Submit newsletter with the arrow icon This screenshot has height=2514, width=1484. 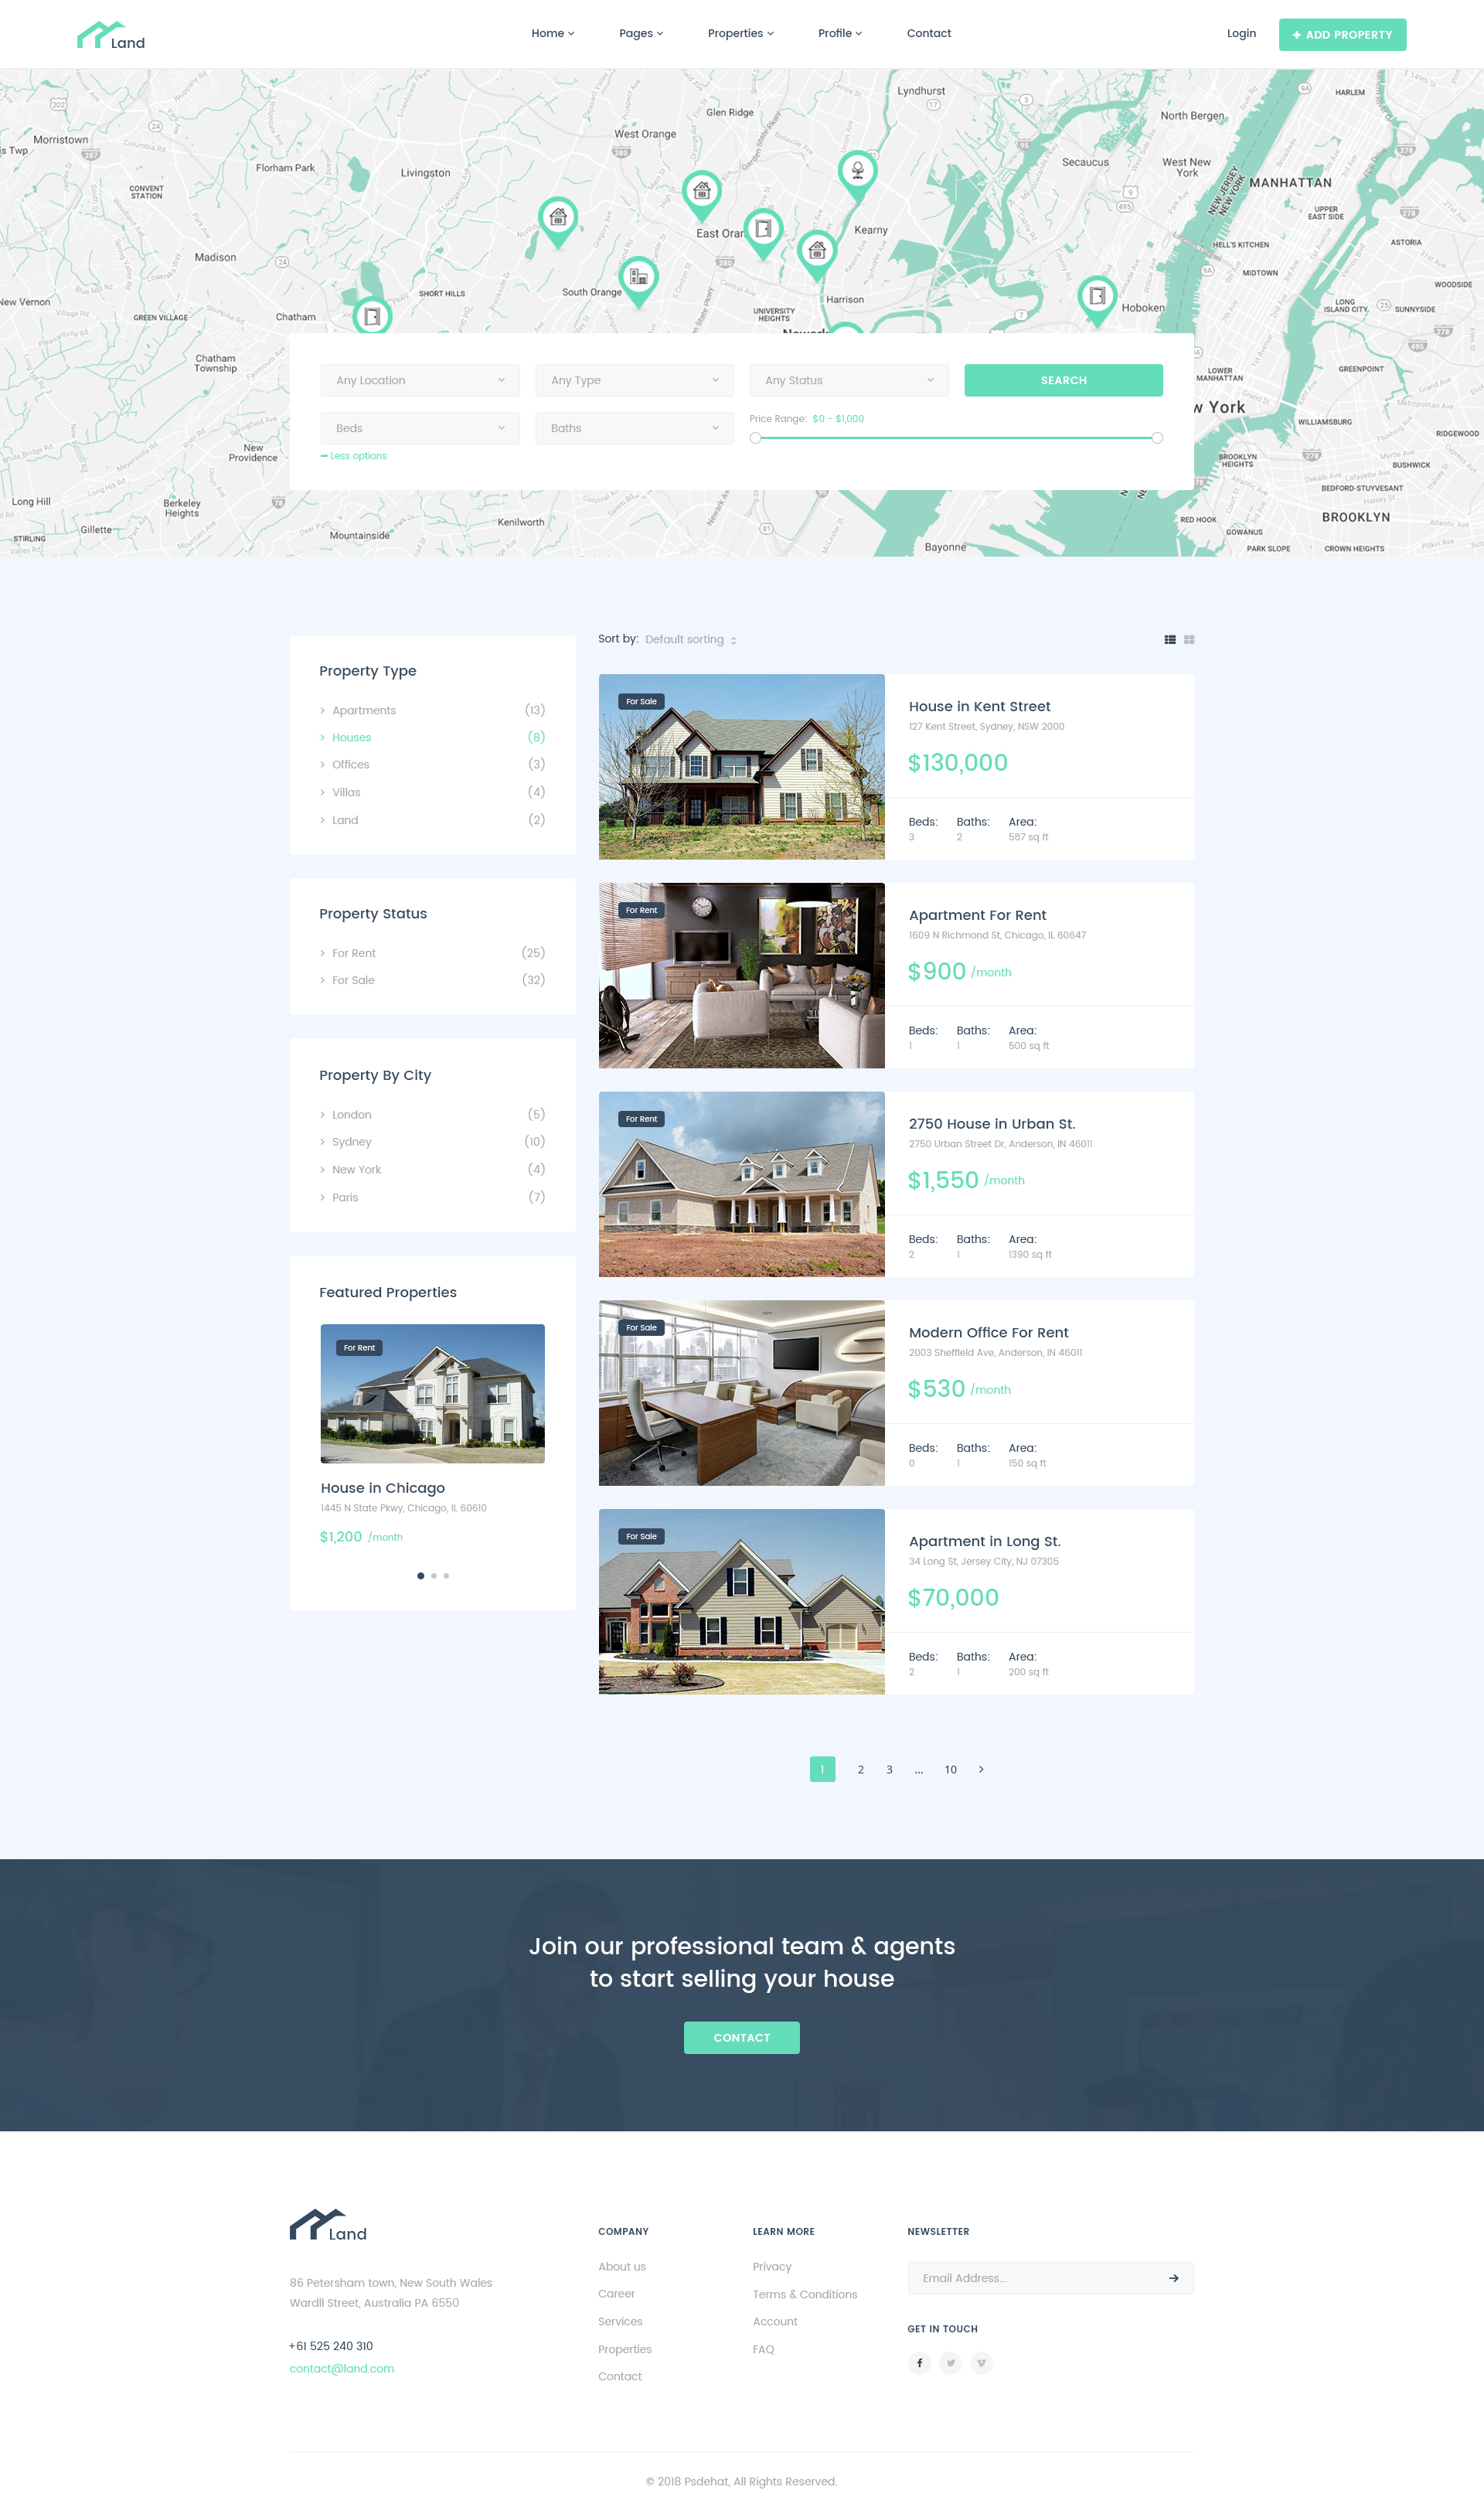(1173, 2278)
